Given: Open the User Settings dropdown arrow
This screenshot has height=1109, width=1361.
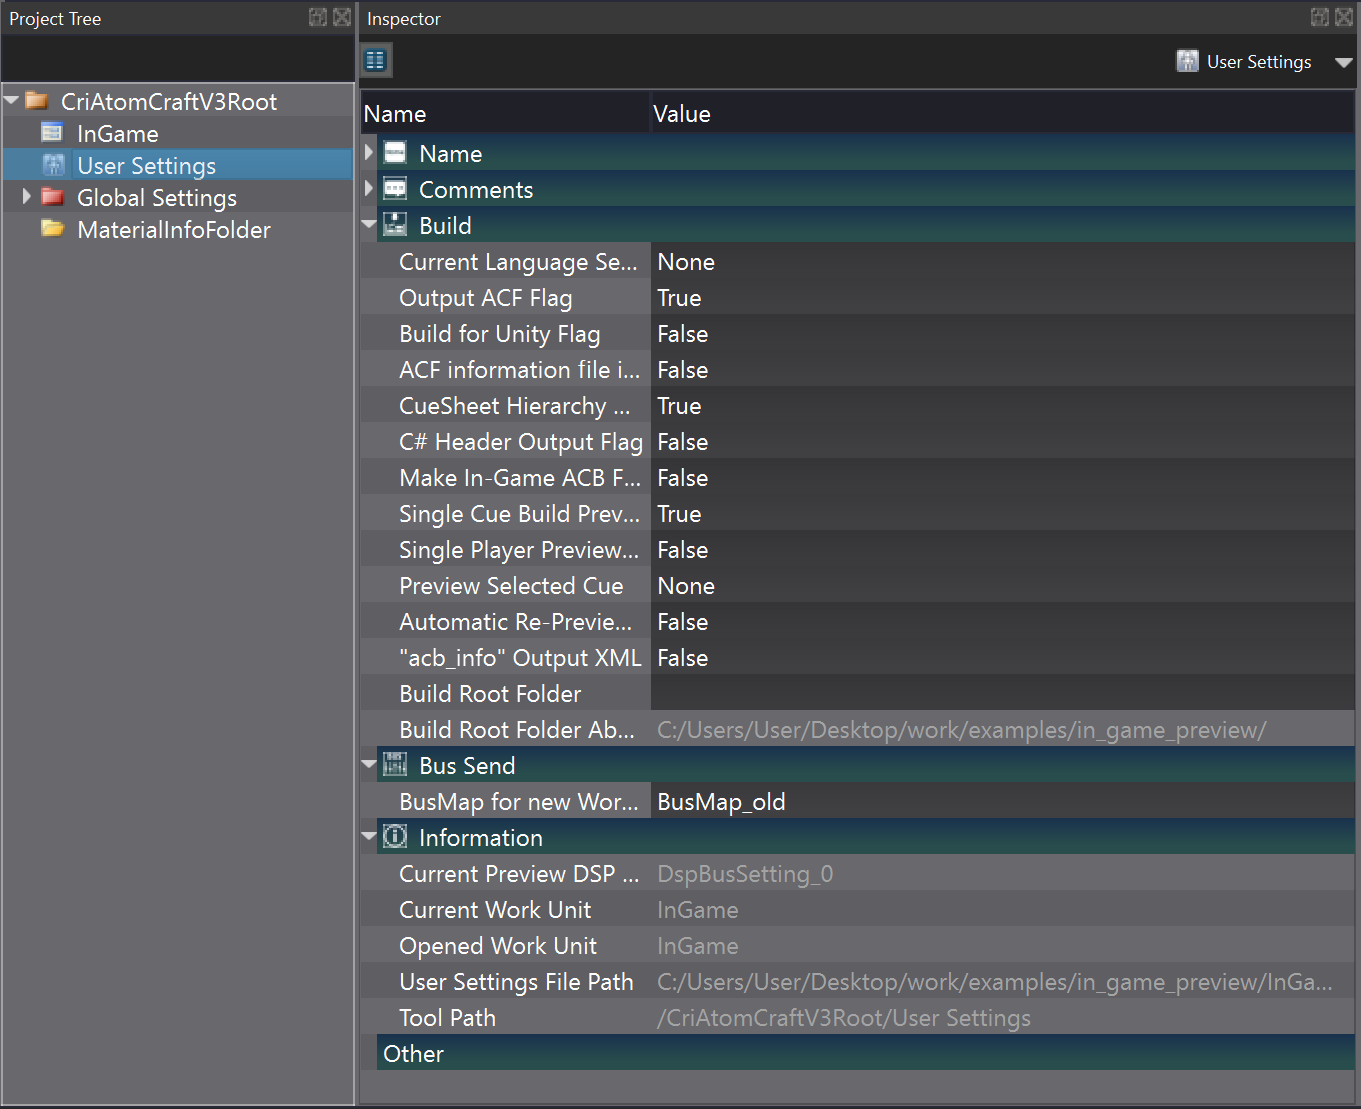Looking at the screenshot, I should tap(1343, 62).
